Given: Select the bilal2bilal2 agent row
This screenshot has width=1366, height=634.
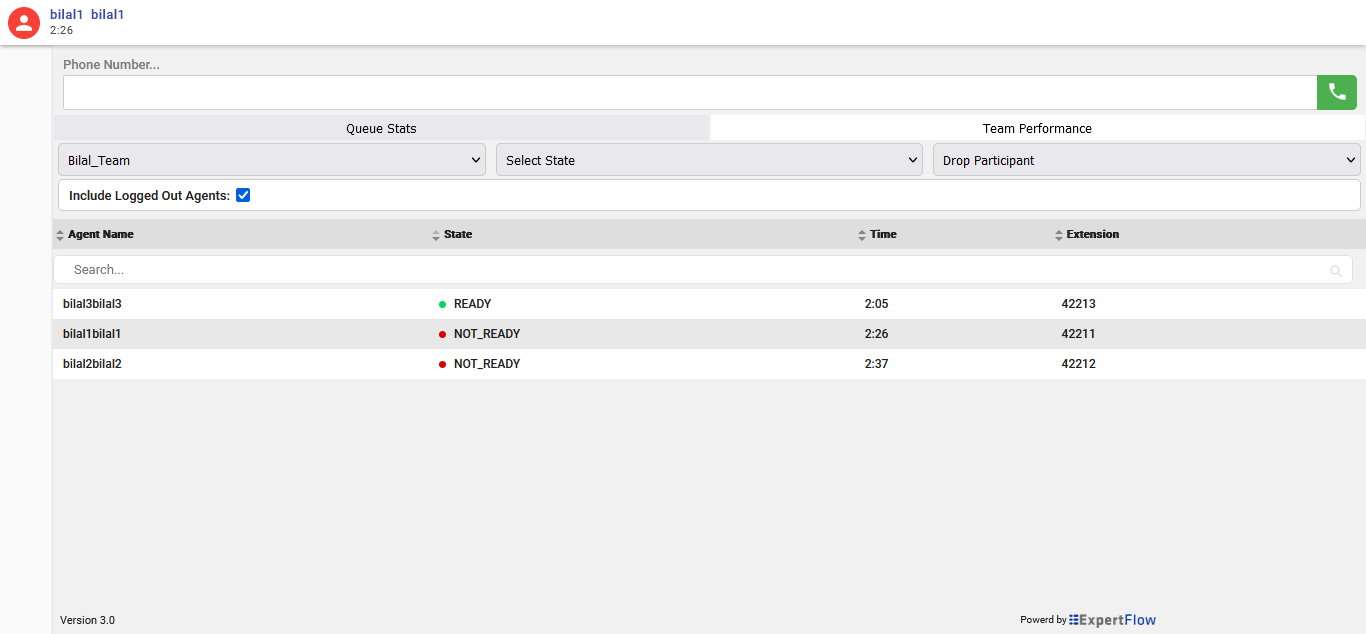Looking at the screenshot, I should pyautogui.click(x=92, y=364).
